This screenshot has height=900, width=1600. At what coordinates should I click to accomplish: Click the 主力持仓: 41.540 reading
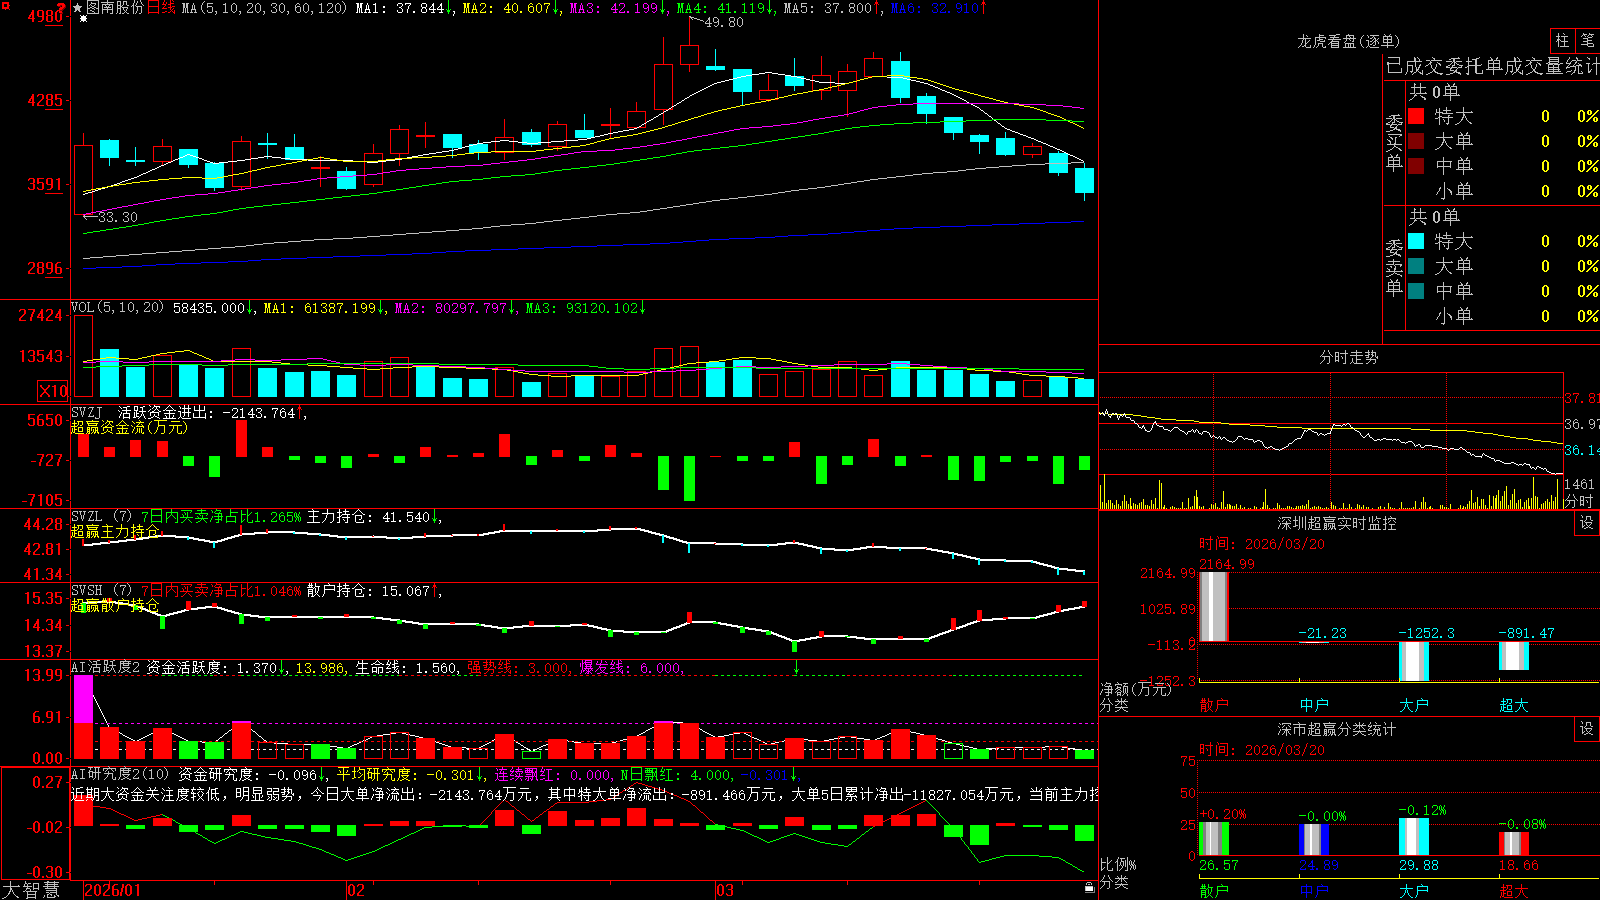click(x=369, y=517)
